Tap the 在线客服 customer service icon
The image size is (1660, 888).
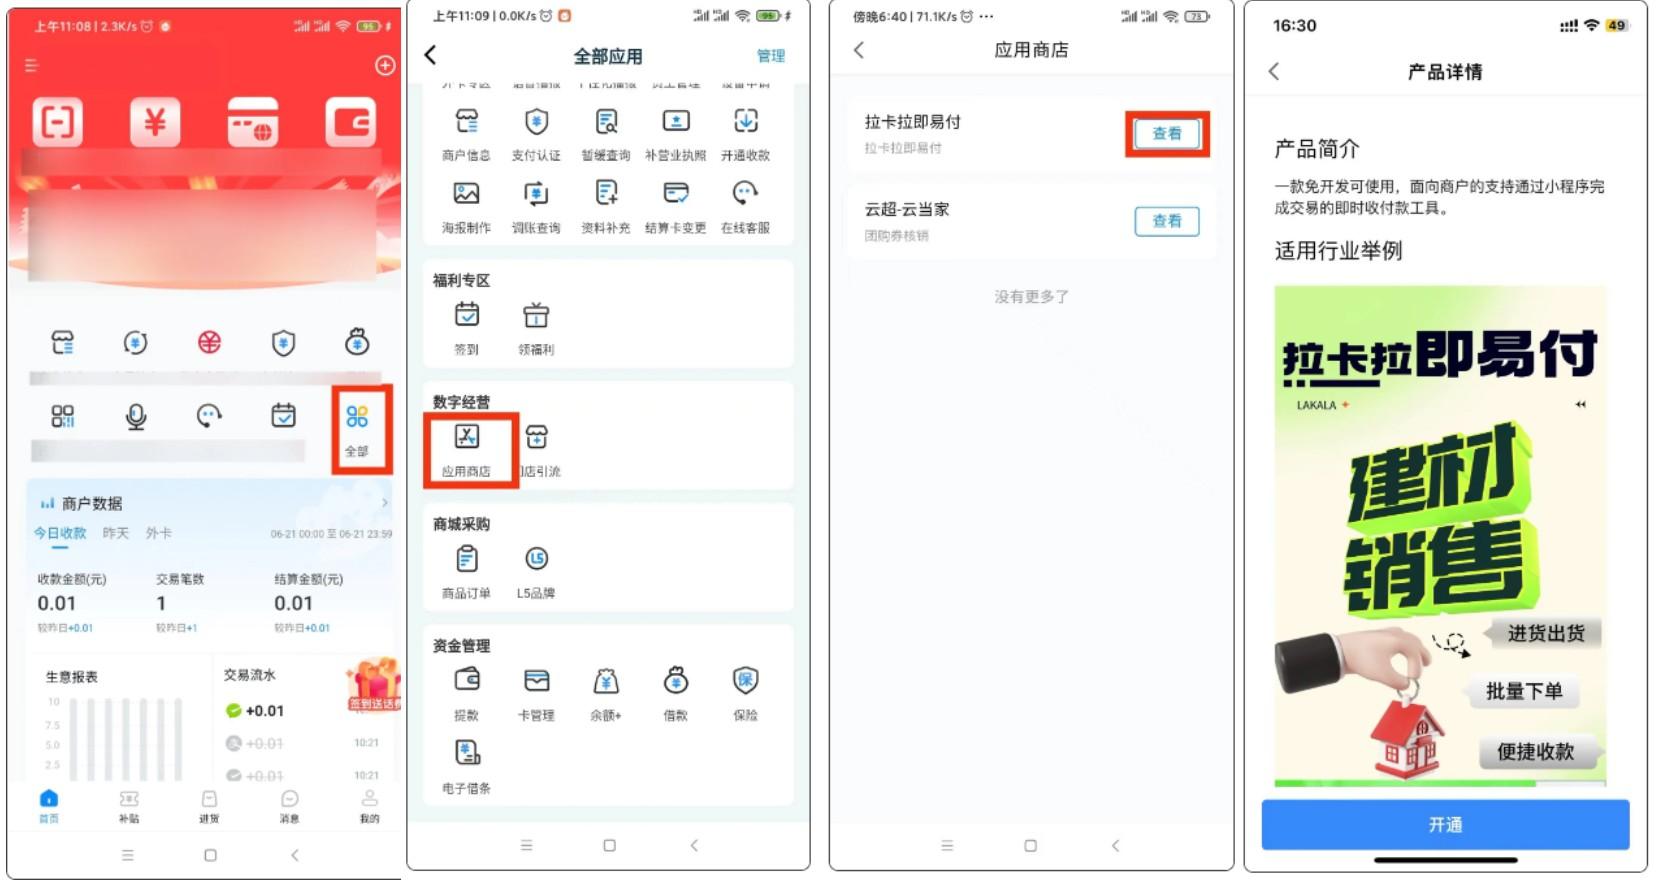[x=745, y=205]
